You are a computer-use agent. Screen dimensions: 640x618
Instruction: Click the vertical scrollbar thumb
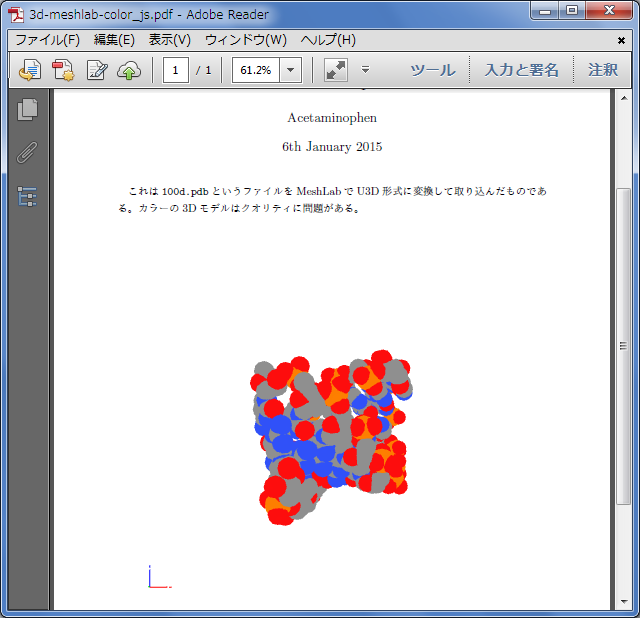623,346
